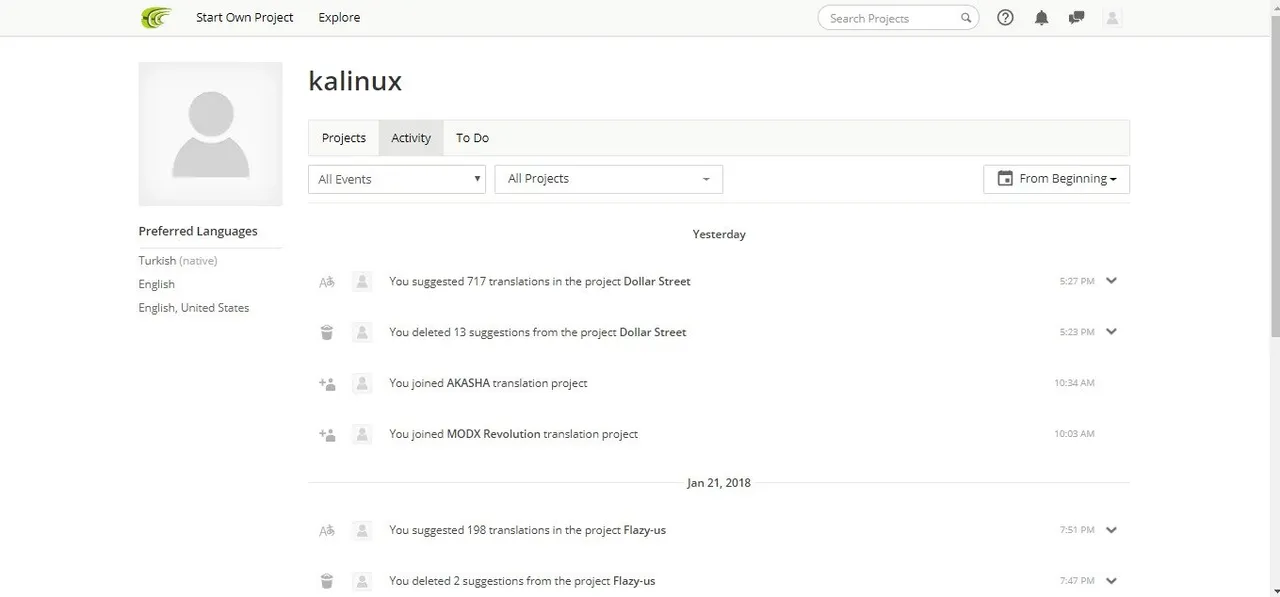Expand the 198 translations Flazy-us details
The width and height of the screenshot is (1280, 597).
coord(1111,530)
